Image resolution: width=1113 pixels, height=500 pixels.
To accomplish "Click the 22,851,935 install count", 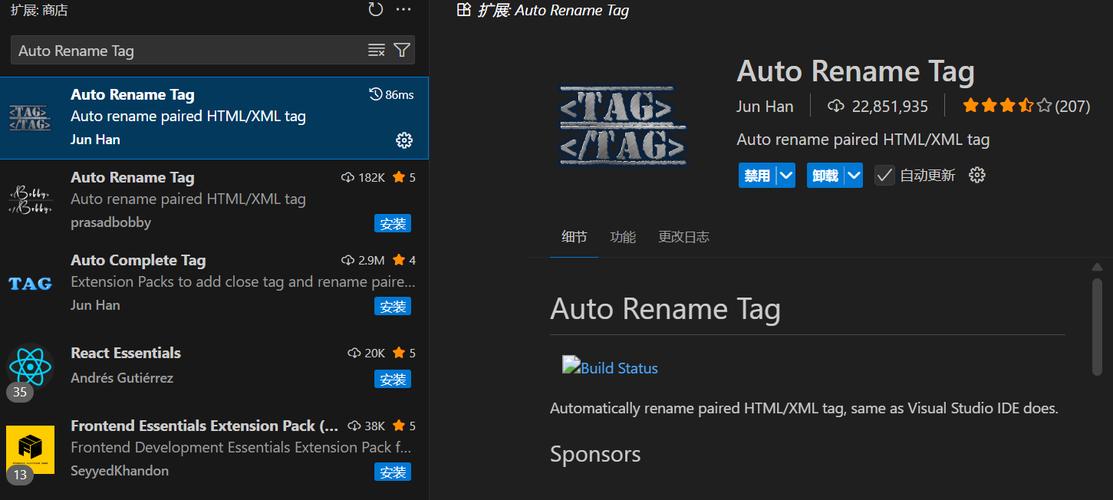I will [x=889, y=107].
